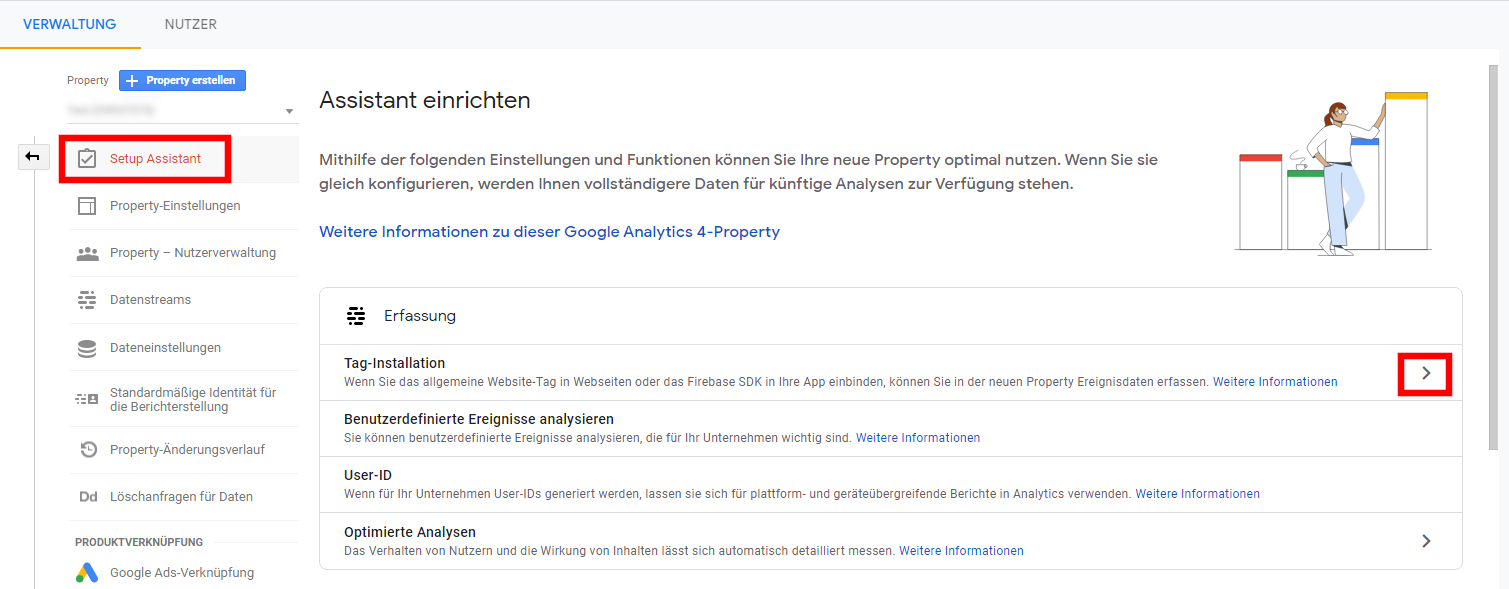1509x589 pixels.
Task: Switch to the NUTZER tab
Action: 191,24
